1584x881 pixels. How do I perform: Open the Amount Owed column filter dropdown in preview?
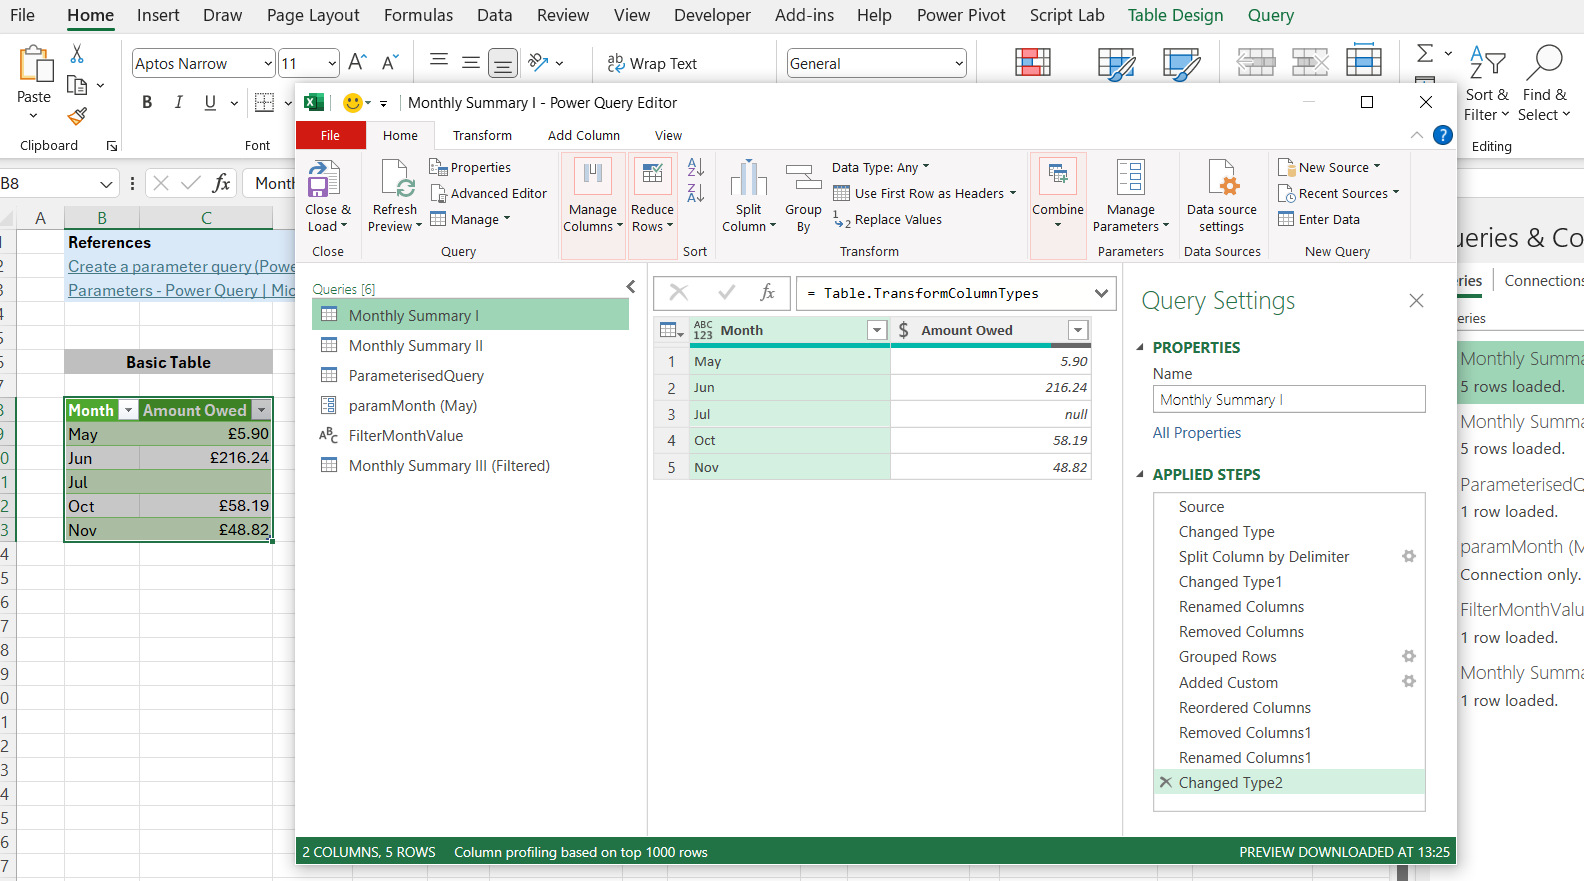click(1078, 330)
